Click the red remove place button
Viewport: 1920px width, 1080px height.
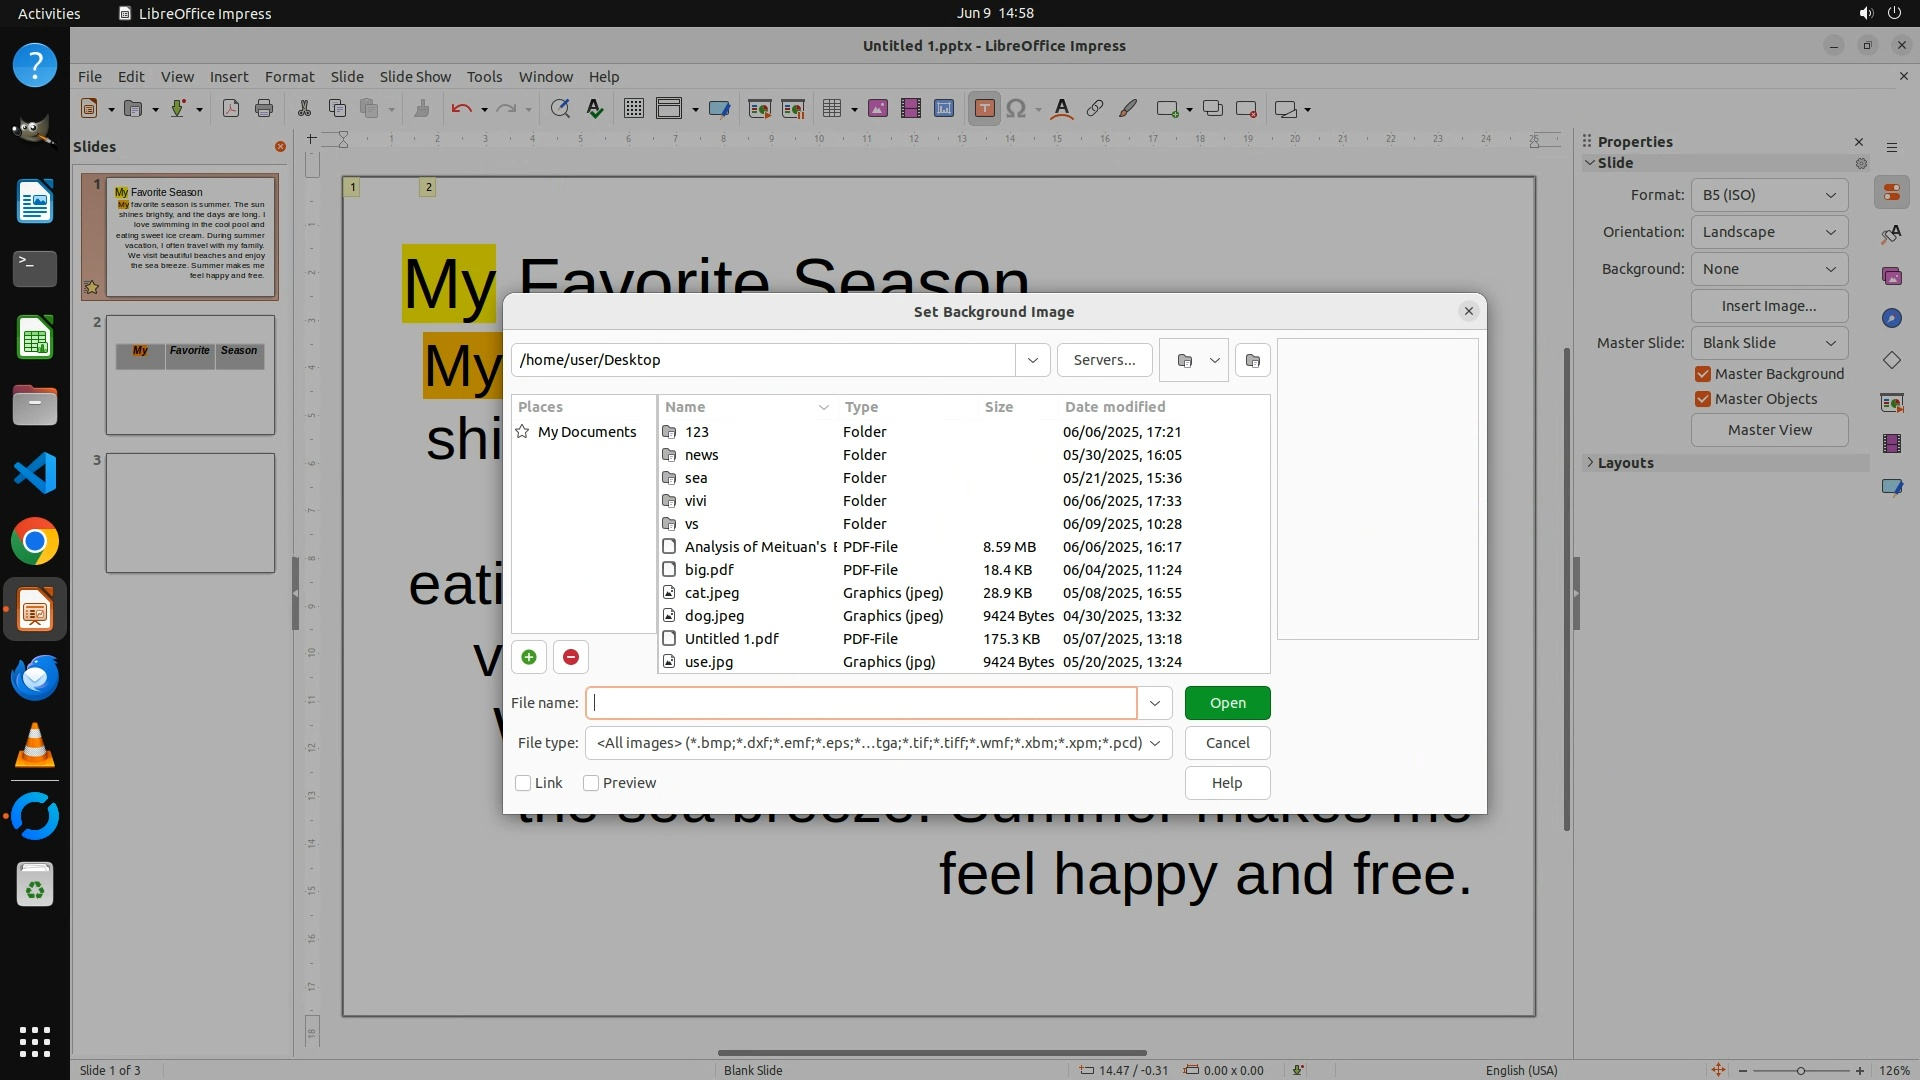click(x=571, y=657)
